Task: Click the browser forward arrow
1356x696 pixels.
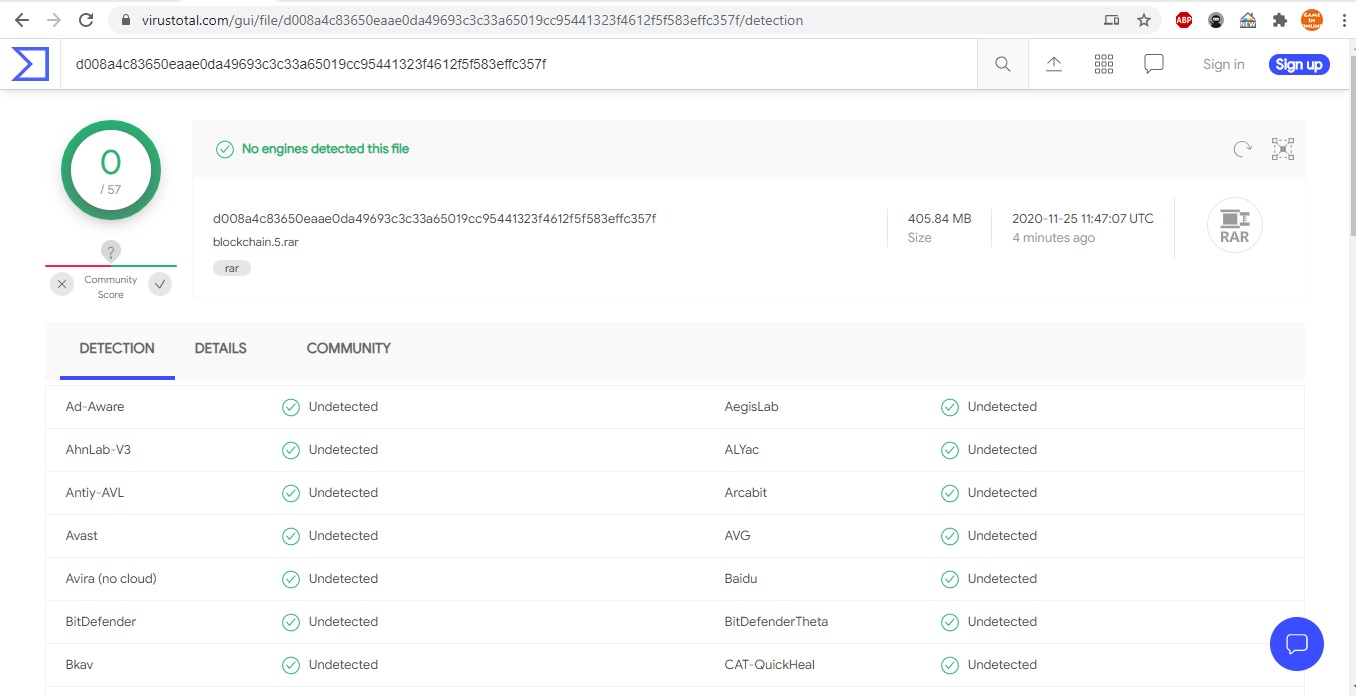Action: point(54,20)
